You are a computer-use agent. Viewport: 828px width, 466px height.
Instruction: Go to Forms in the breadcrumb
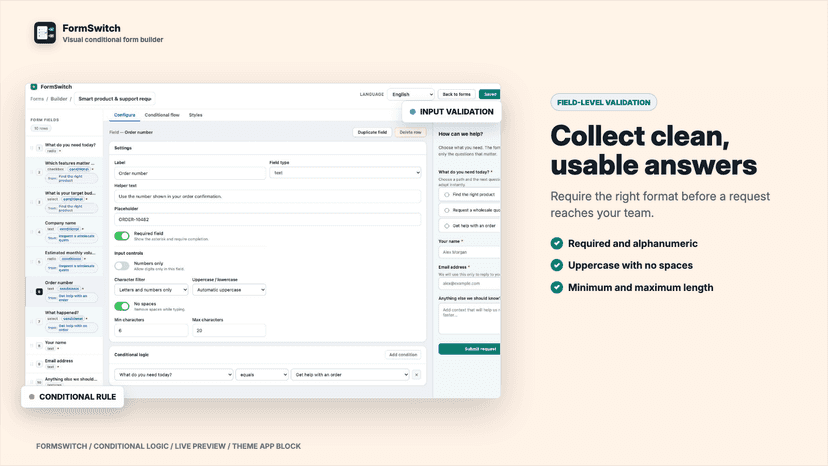coord(37,99)
